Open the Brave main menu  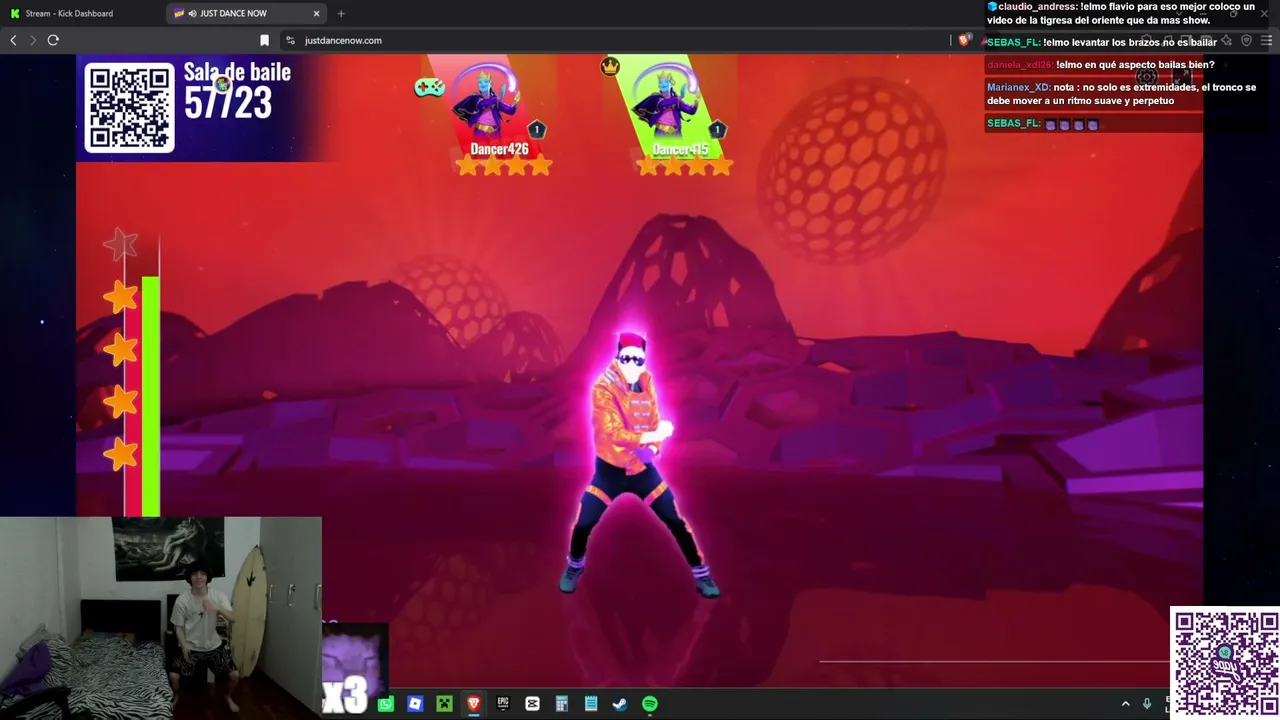point(1266,40)
